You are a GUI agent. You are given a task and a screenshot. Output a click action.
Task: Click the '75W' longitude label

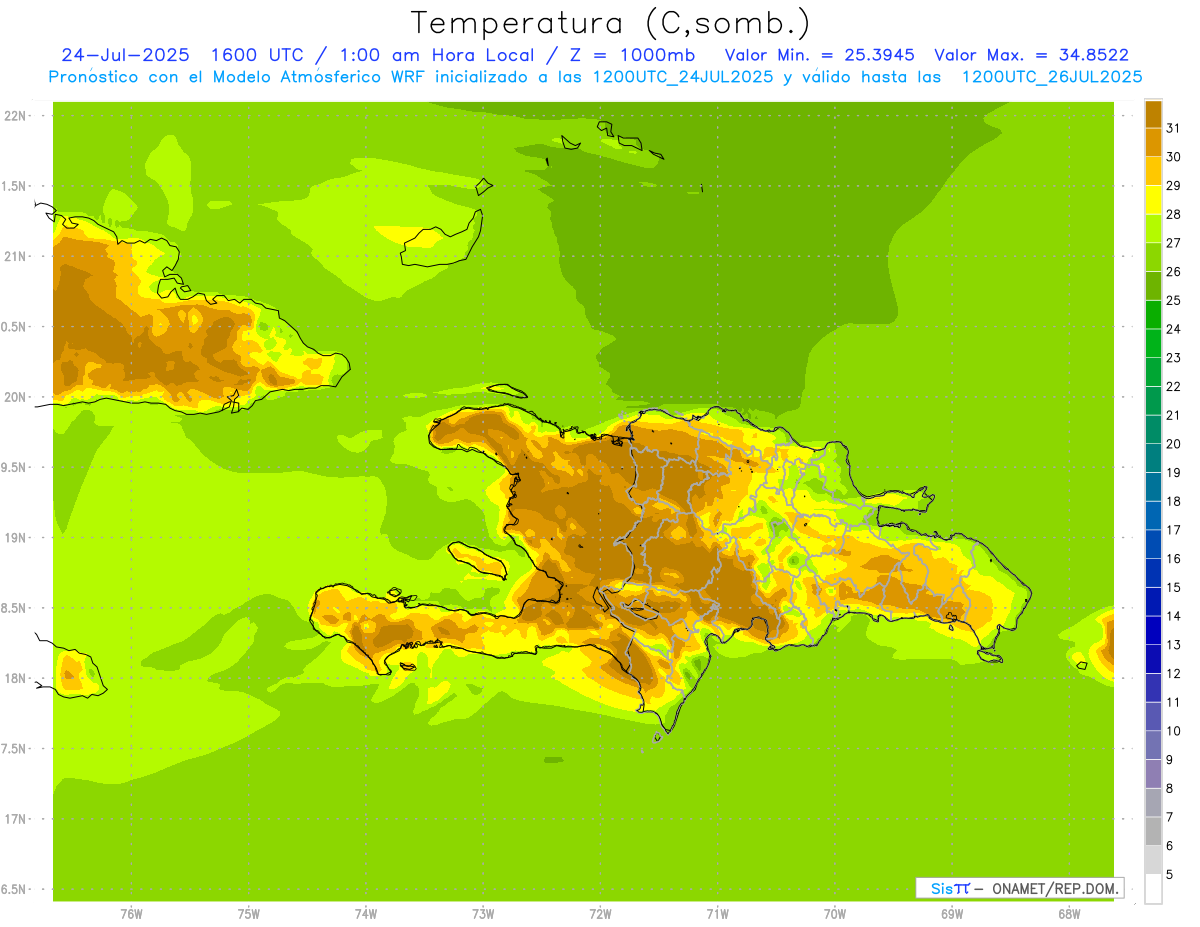coord(248,914)
